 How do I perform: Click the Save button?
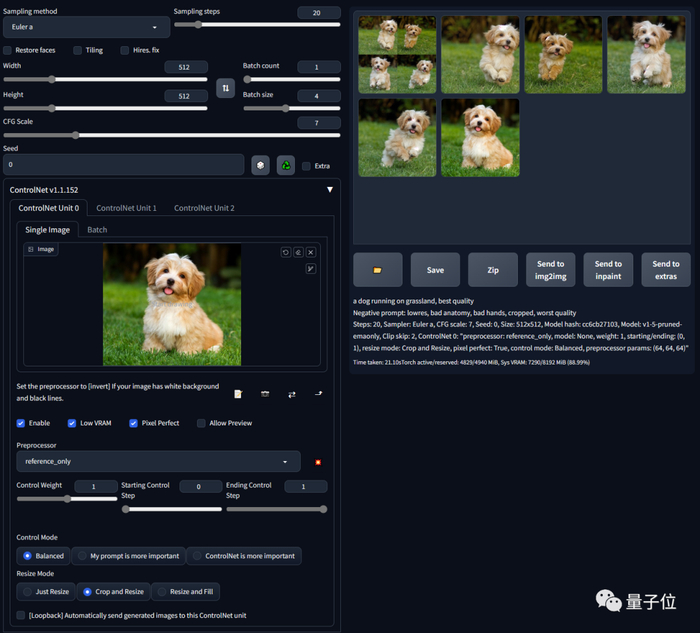click(435, 270)
